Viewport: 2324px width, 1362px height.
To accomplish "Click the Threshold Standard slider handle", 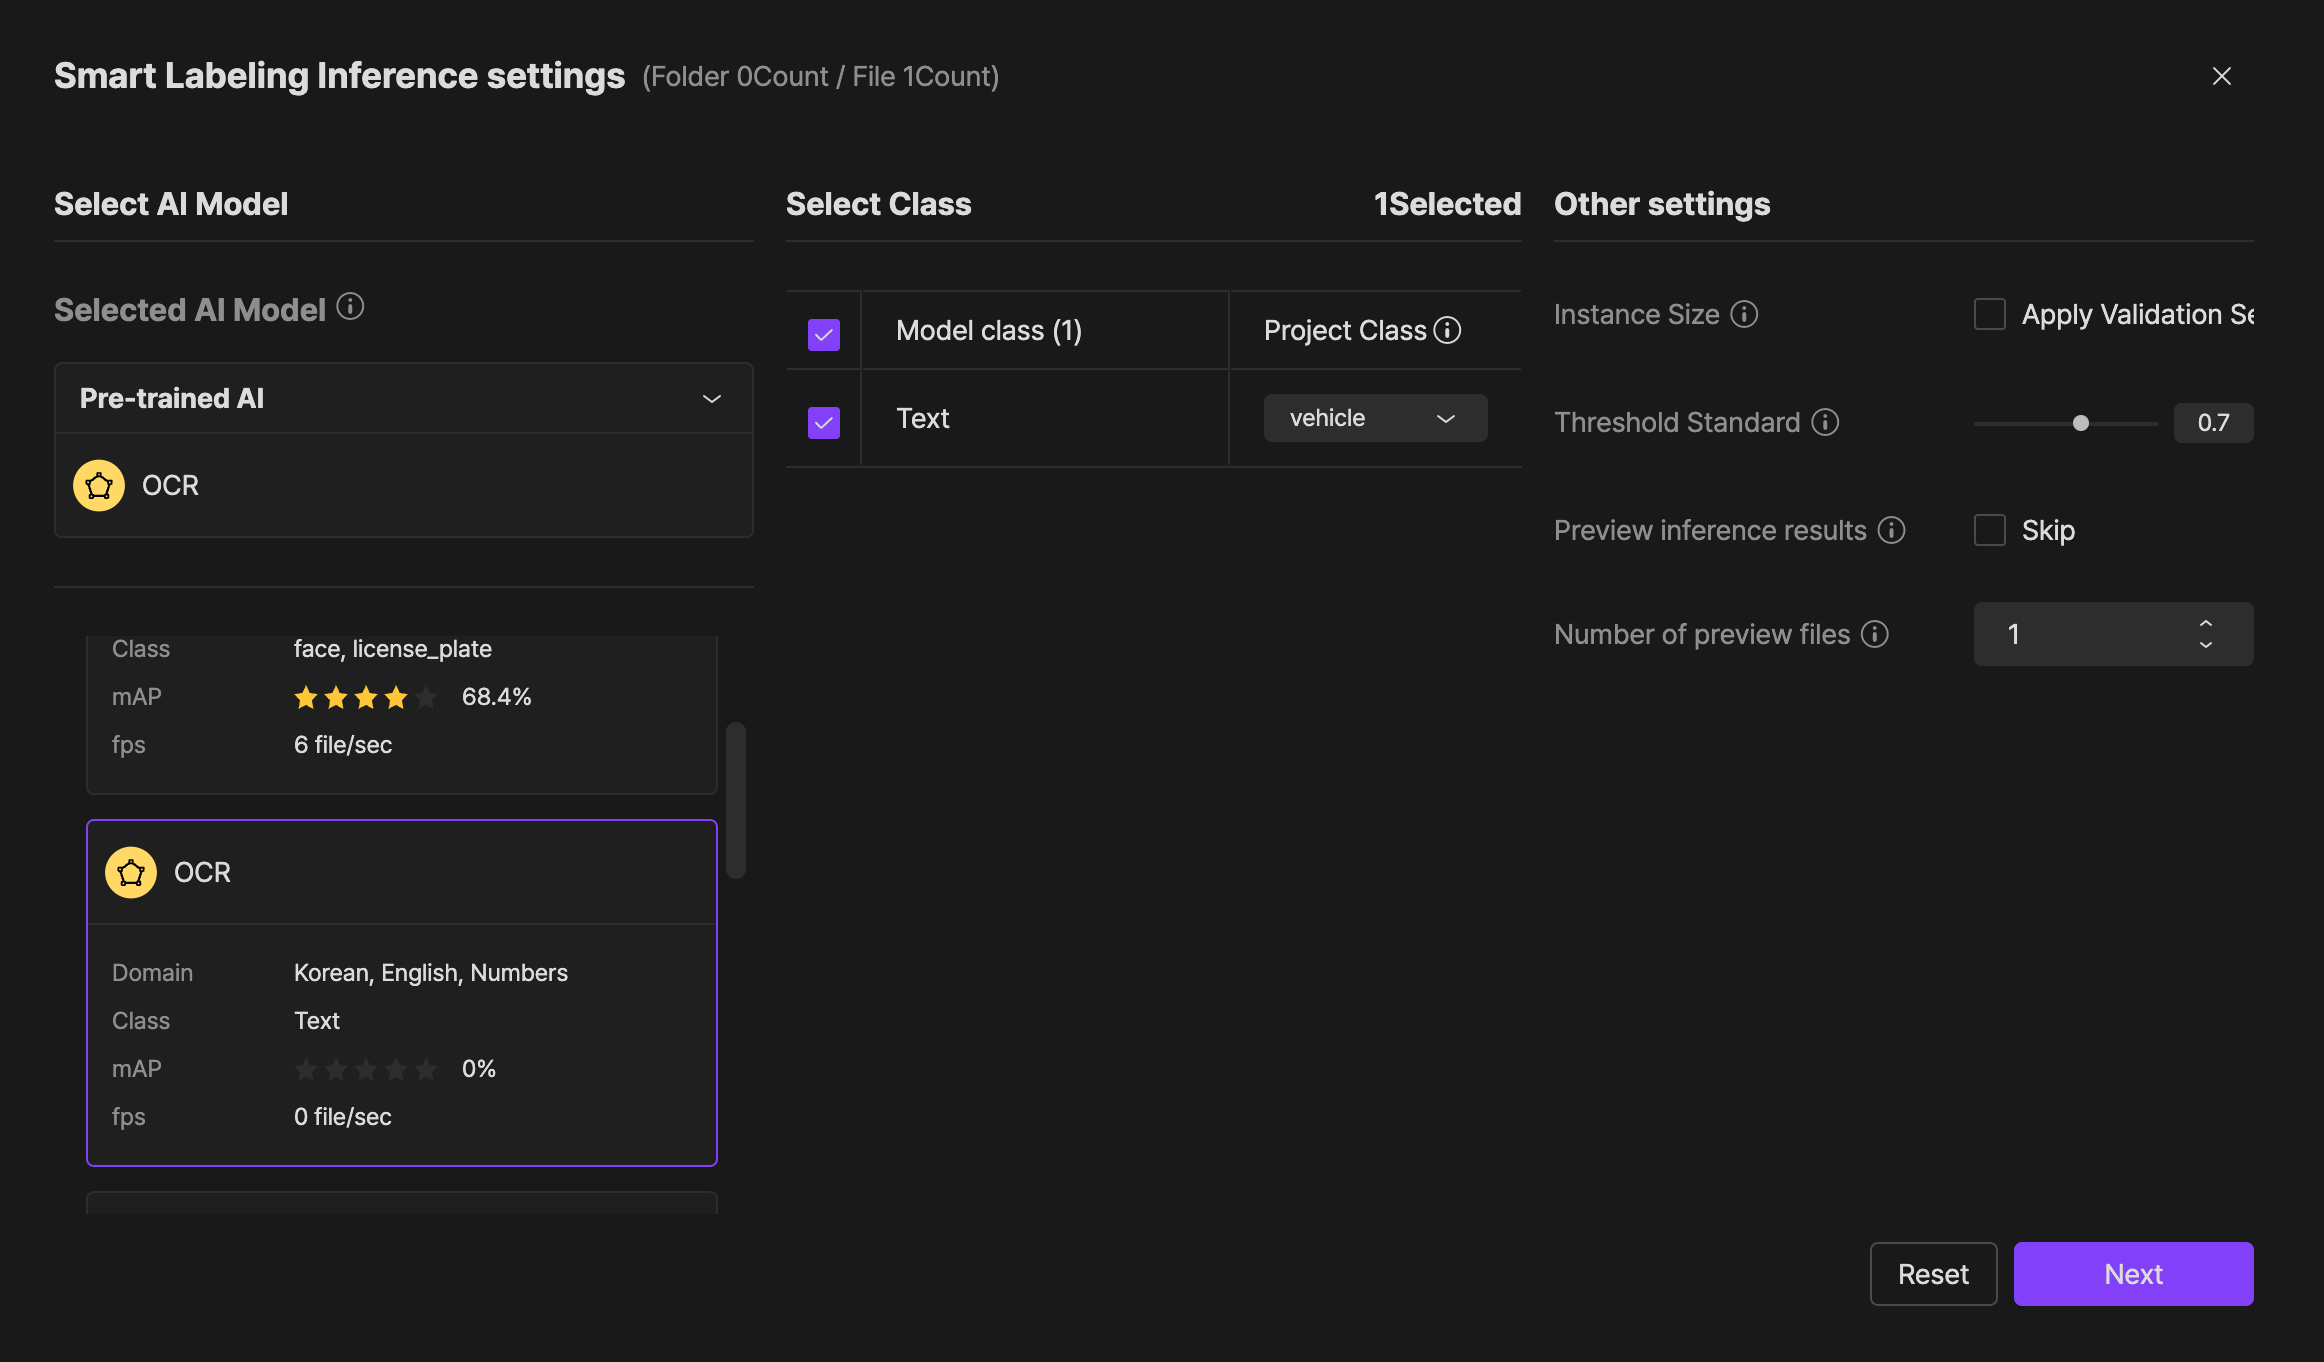I will point(2081,423).
